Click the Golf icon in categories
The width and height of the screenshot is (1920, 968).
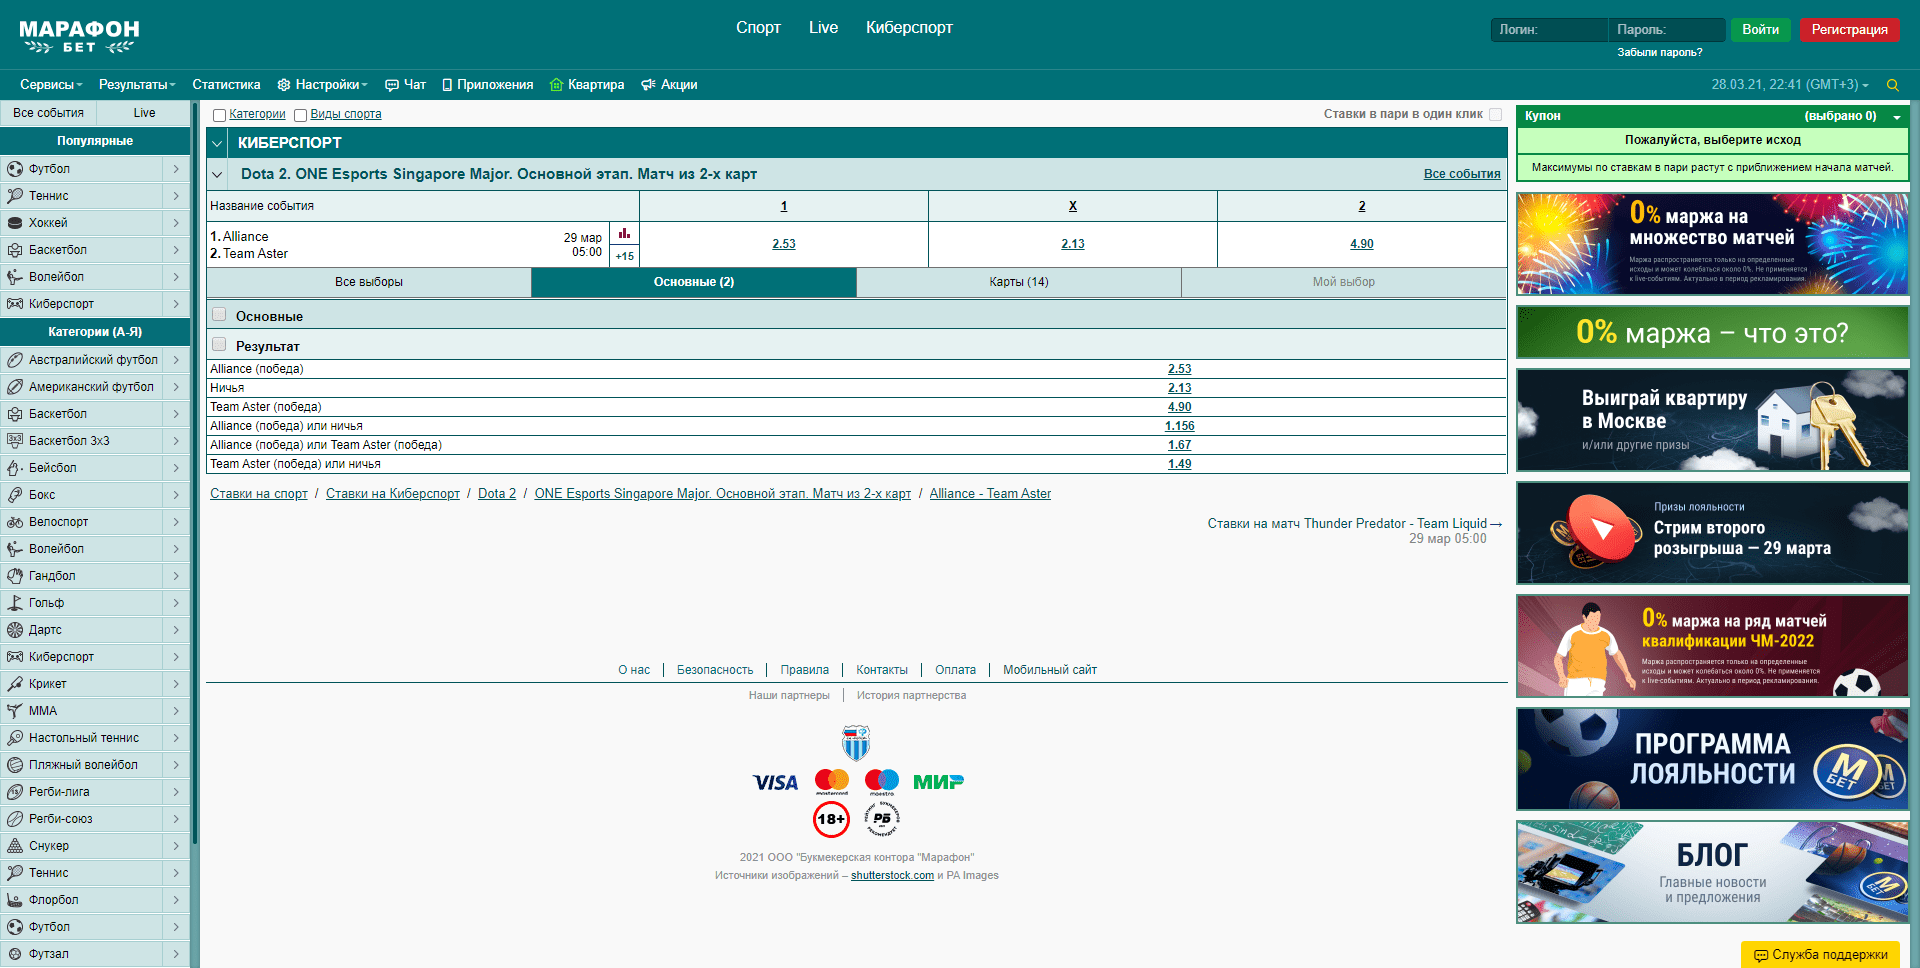click(x=15, y=603)
